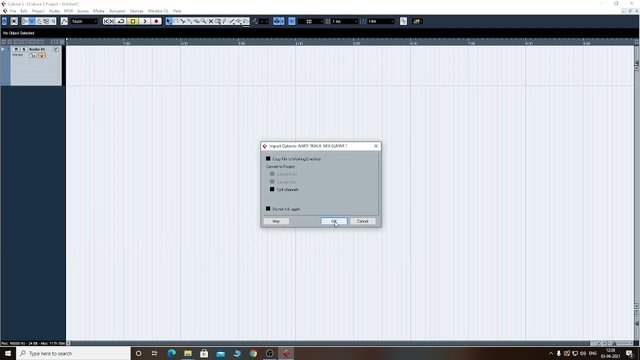Click the Cancel button in Import Options
This screenshot has width=640, height=360.
(362, 221)
